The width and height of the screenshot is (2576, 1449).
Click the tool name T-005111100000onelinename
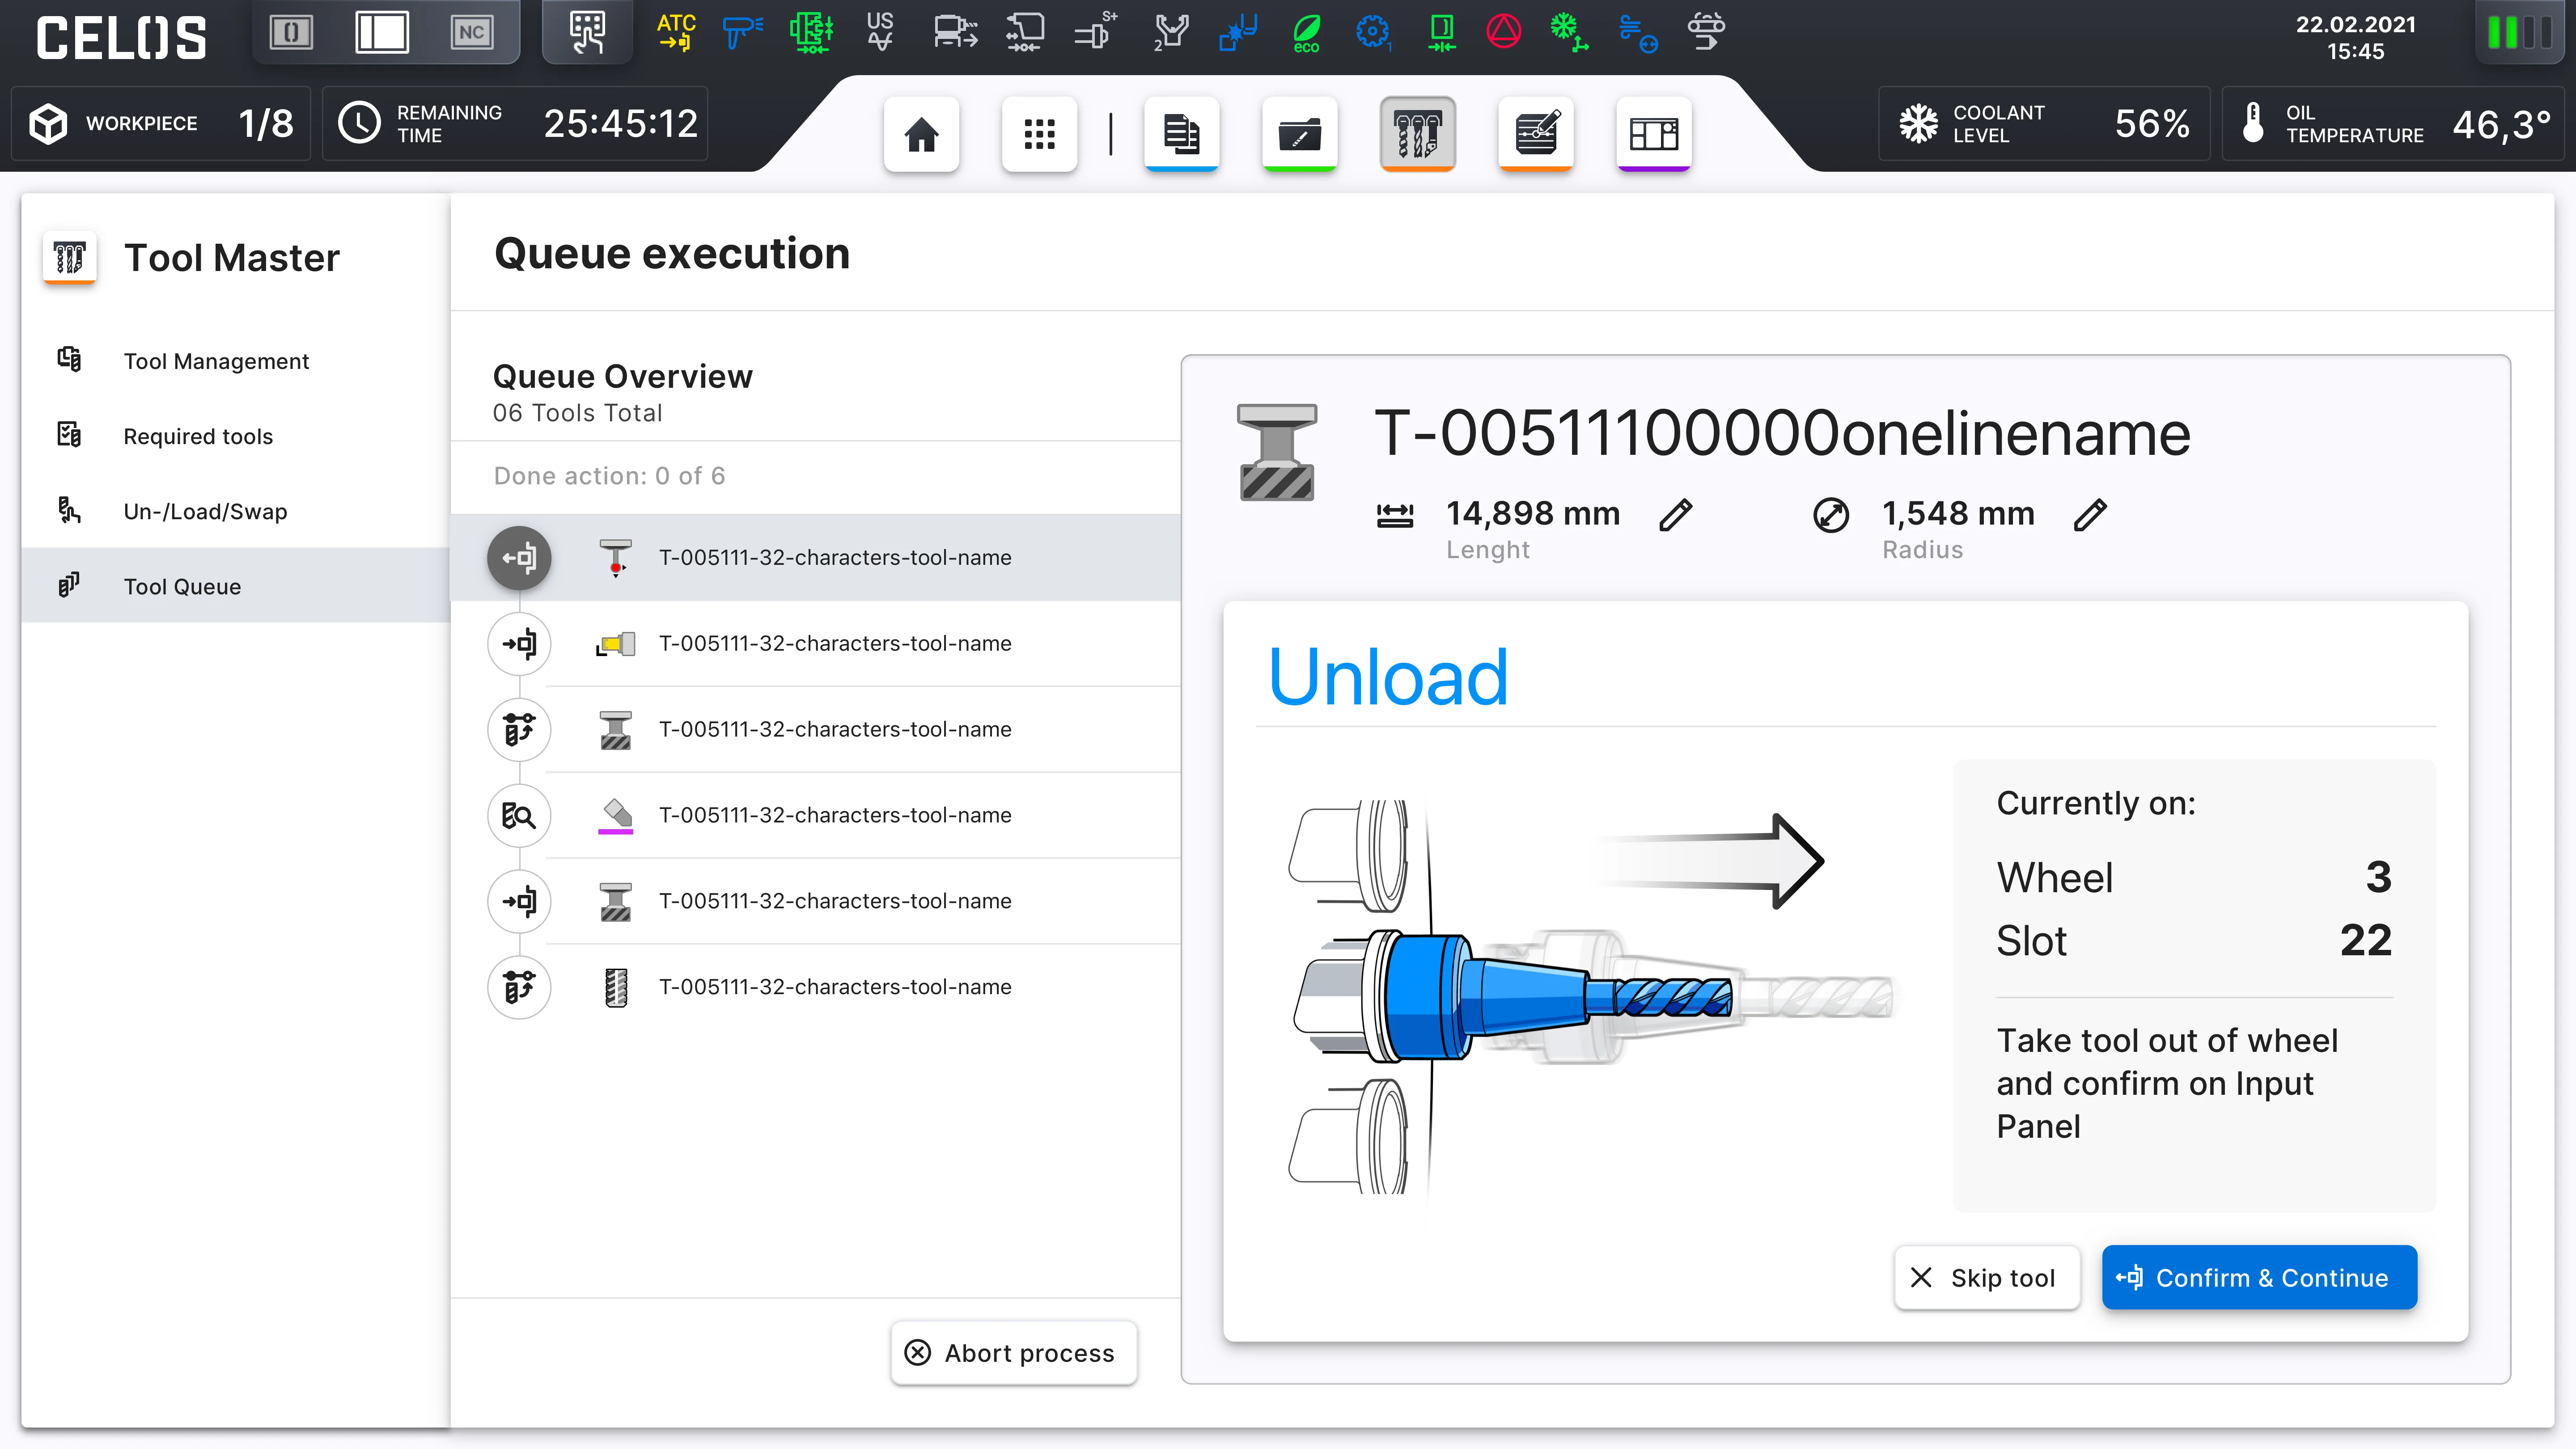pos(1783,434)
